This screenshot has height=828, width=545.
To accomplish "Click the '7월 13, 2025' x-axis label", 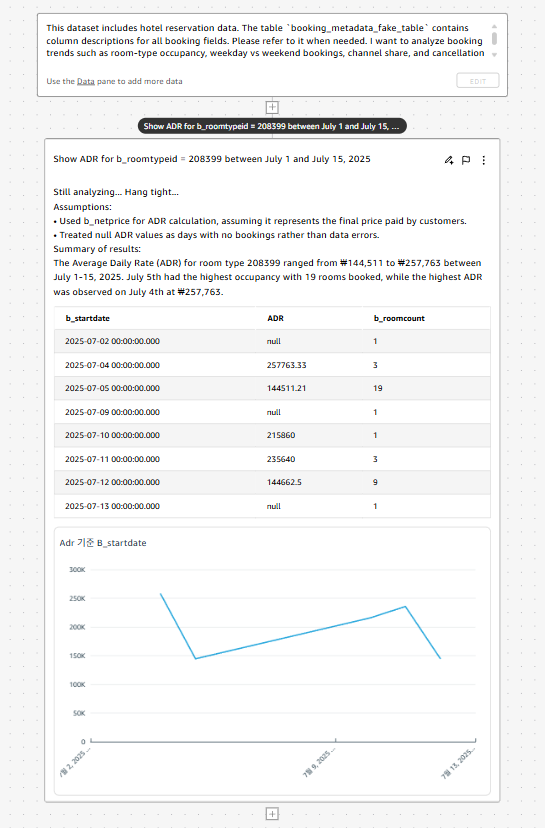I will coord(458,763).
